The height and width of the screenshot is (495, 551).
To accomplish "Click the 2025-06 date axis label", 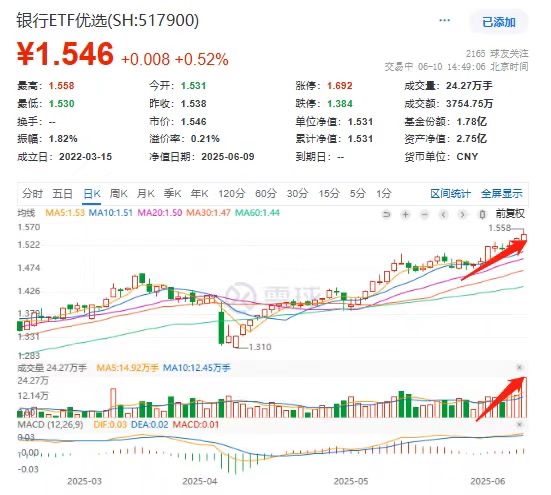I will (488, 481).
